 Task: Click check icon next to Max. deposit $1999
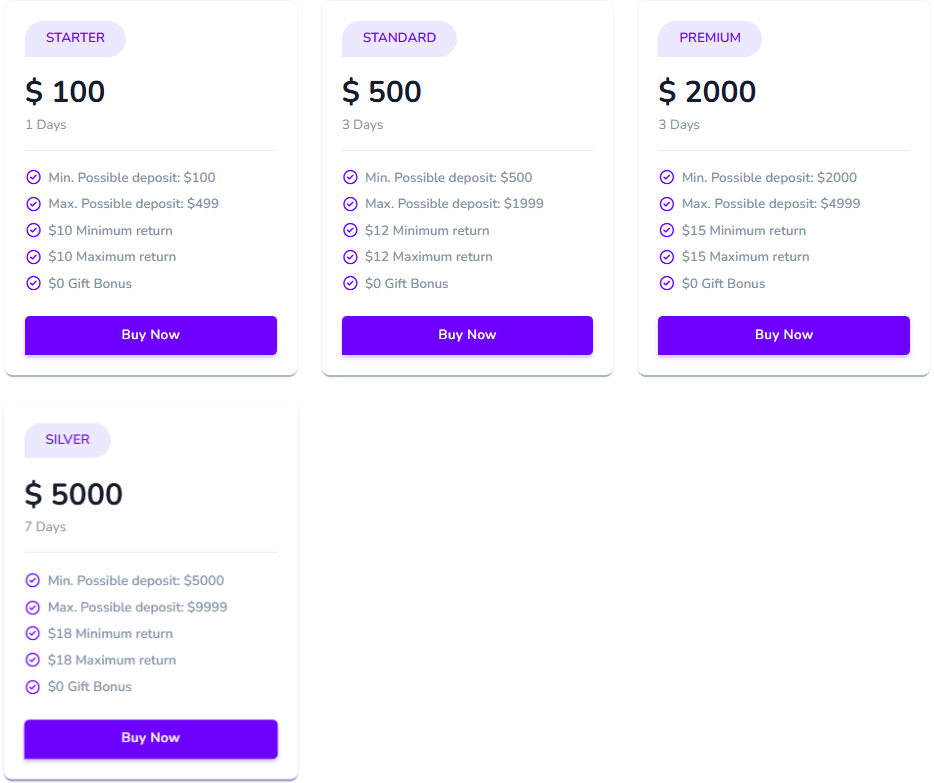coord(350,204)
